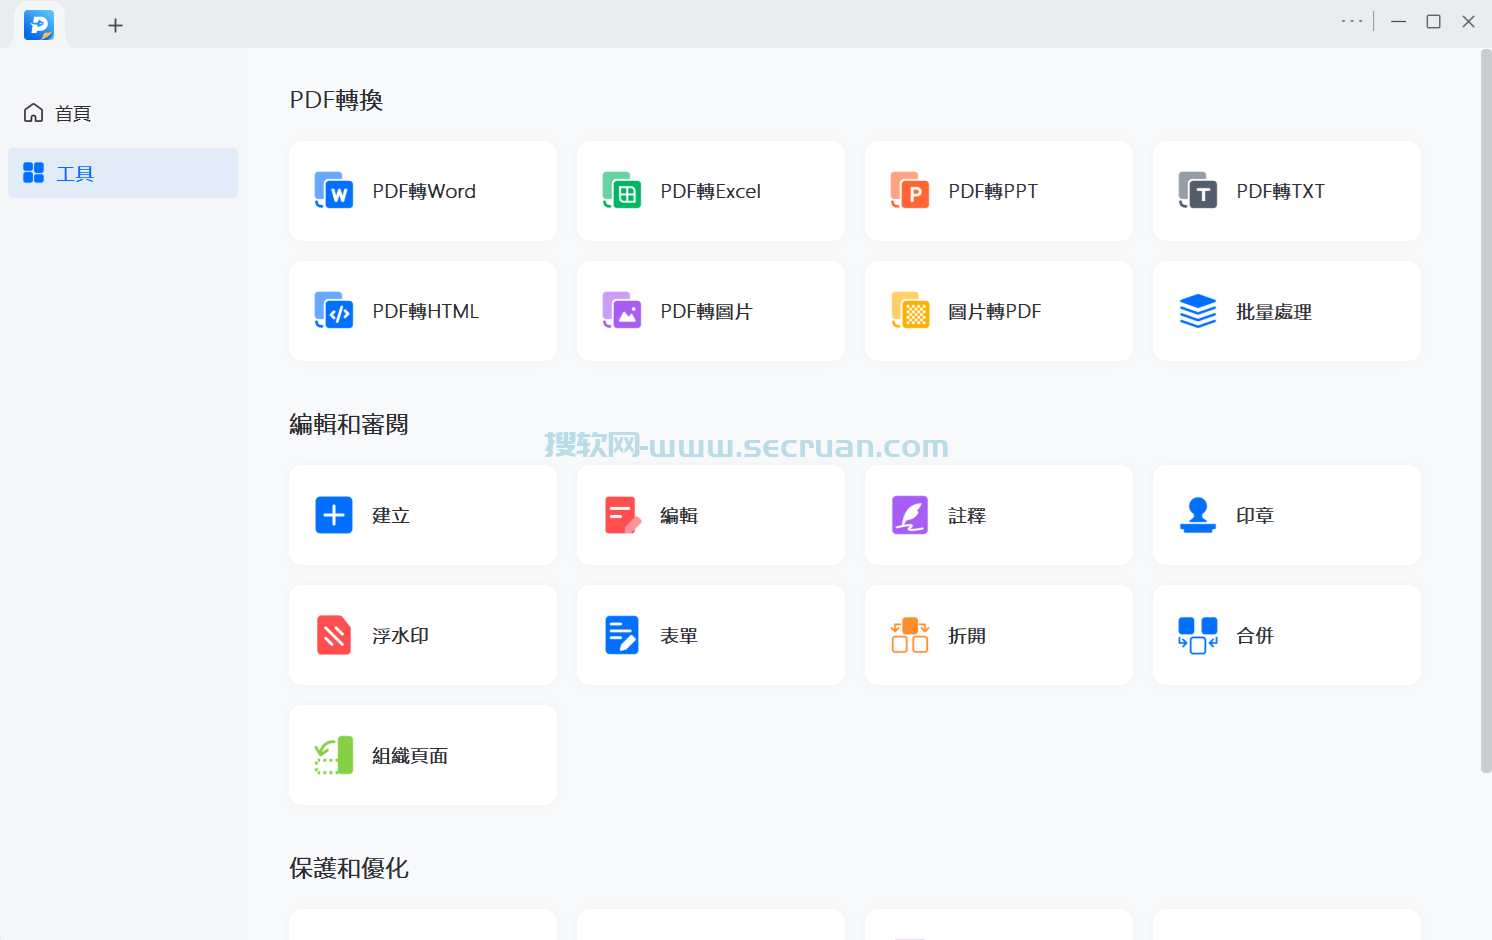The width and height of the screenshot is (1492, 940).
Task: Click the 保護和優化 section heading
Action: click(x=349, y=868)
